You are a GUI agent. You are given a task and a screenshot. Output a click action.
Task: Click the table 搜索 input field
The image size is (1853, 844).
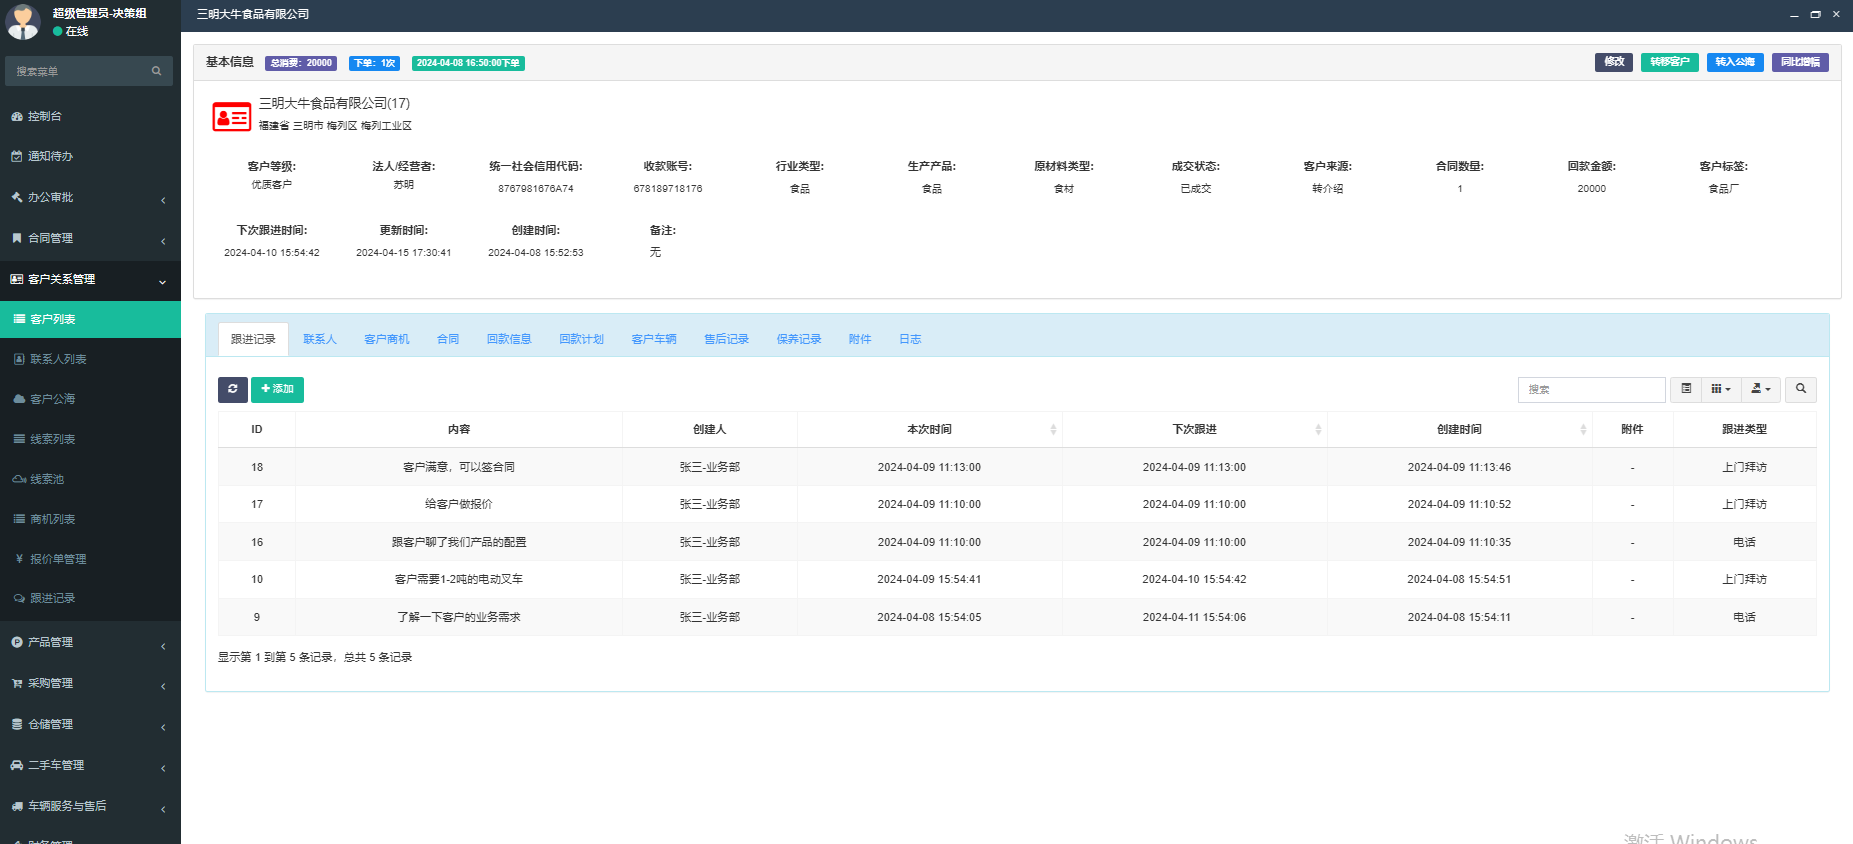pos(1590,389)
